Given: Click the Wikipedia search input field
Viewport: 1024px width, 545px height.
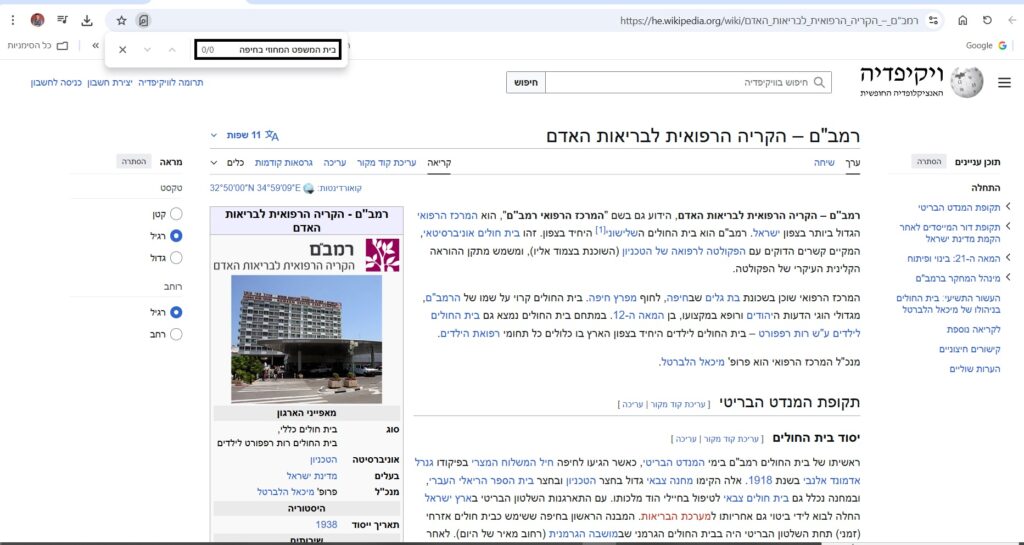Looking at the screenshot, I should (688, 83).
